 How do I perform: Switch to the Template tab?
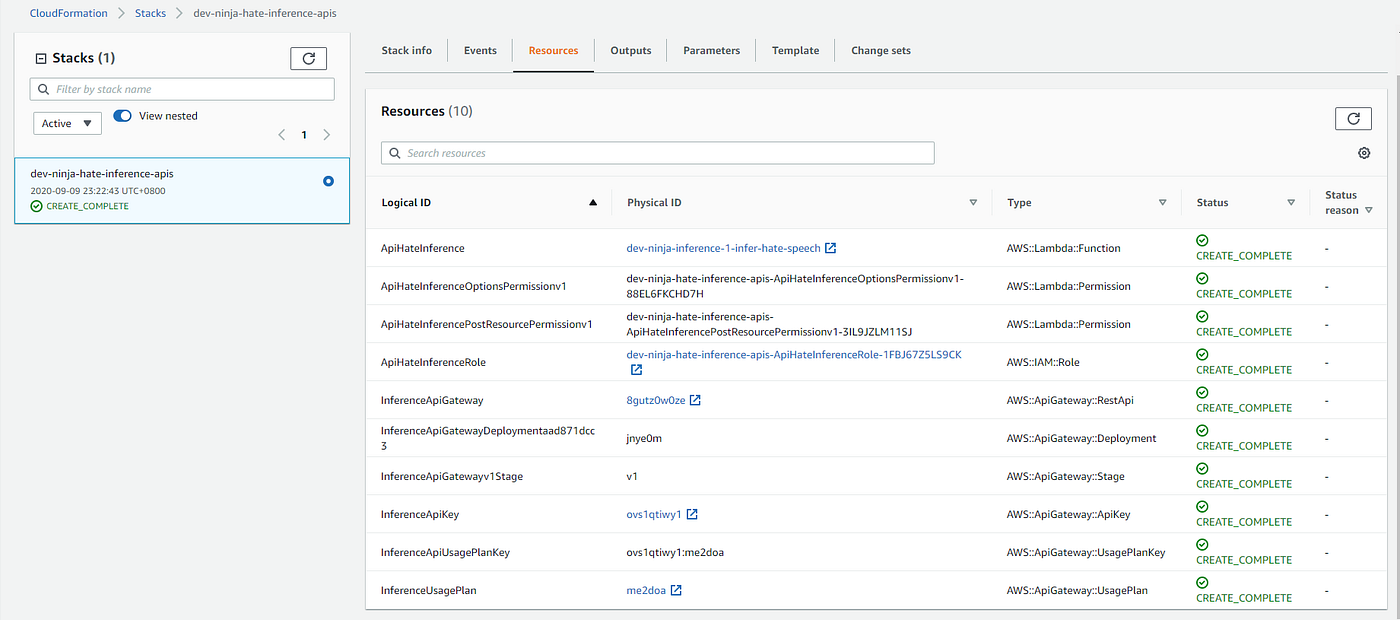(795, 50)
